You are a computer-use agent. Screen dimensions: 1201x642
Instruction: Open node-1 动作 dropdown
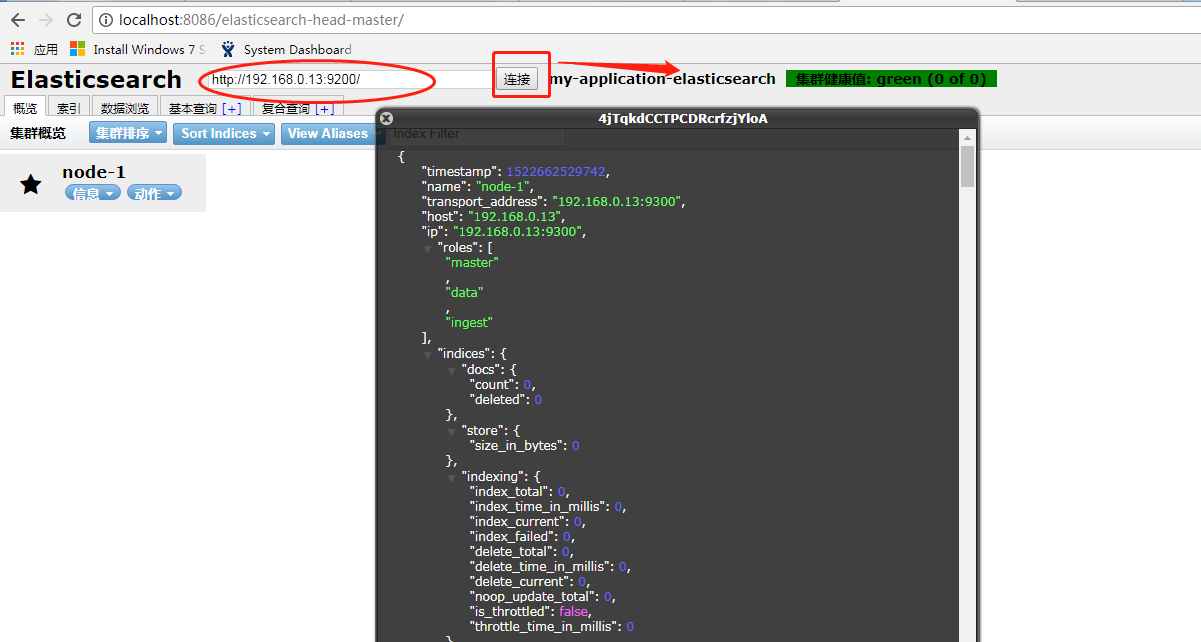pos(154,193)
